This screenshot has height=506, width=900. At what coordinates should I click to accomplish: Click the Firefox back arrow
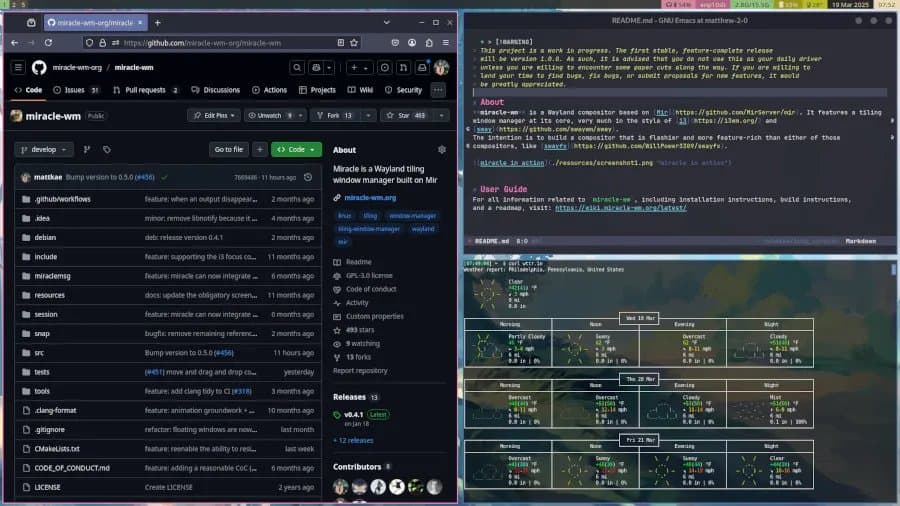[15, 42]
